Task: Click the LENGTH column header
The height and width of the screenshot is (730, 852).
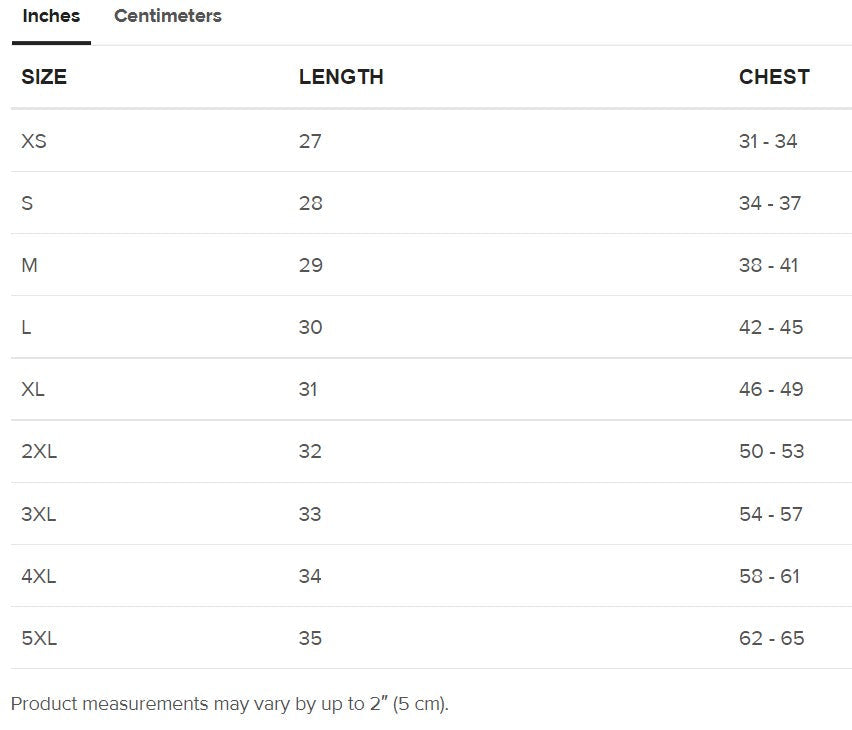Action: [341, 77]
